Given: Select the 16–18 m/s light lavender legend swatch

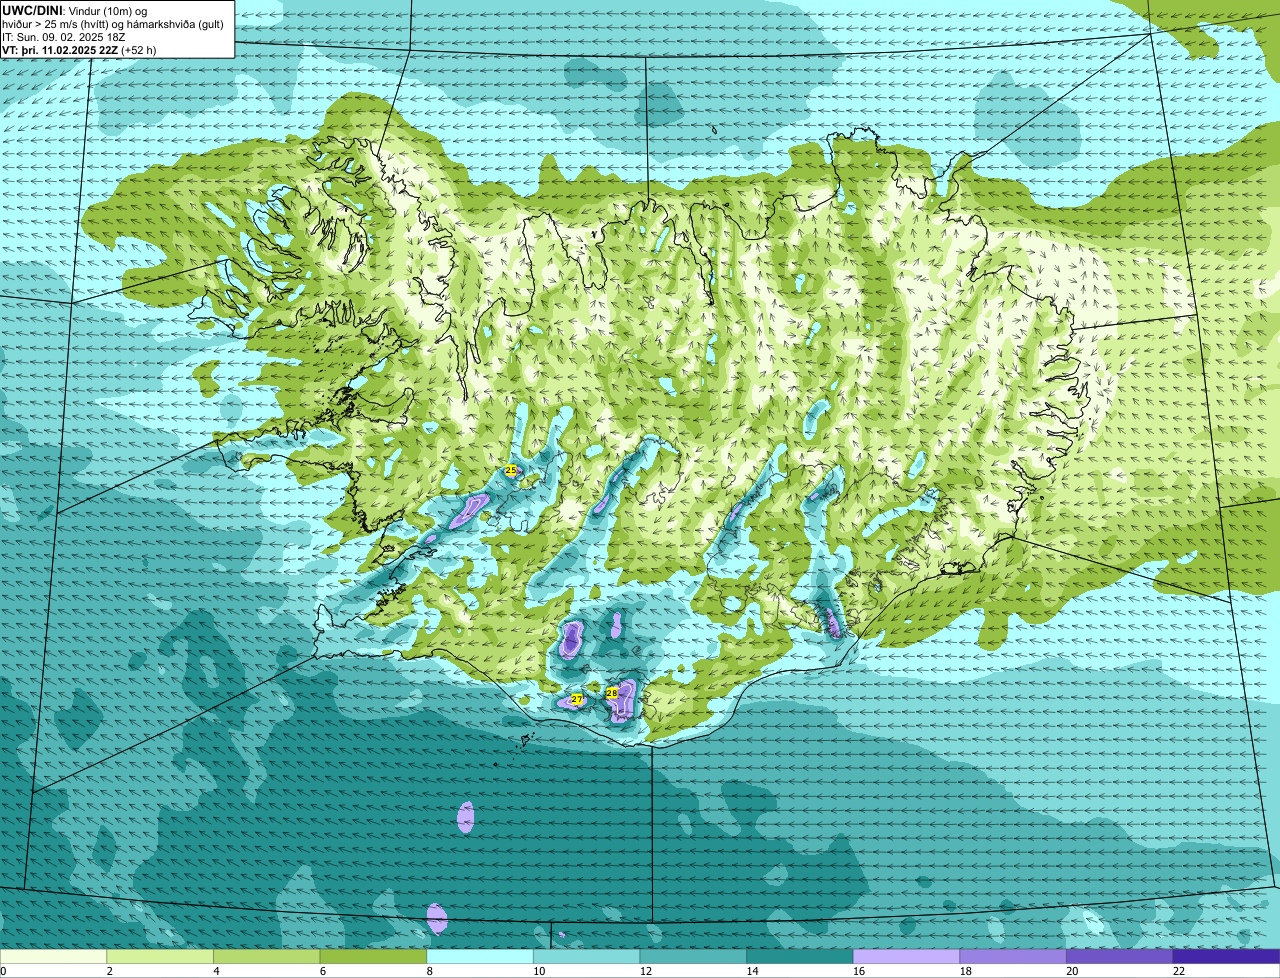Looking at the screenshot, I should click(906, 956).
